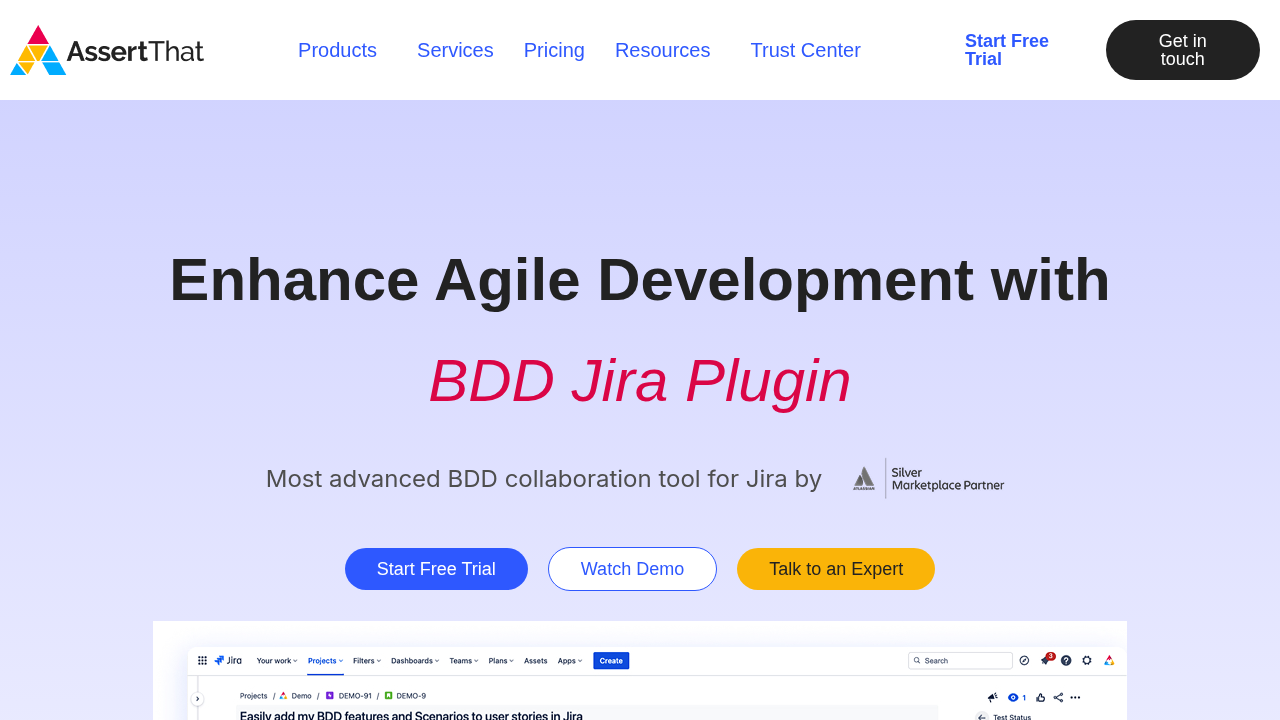Click the Atlassian Silver Marketplace Partner badge
Screen dimensions: 1280x720
click(x=928, y=478)
